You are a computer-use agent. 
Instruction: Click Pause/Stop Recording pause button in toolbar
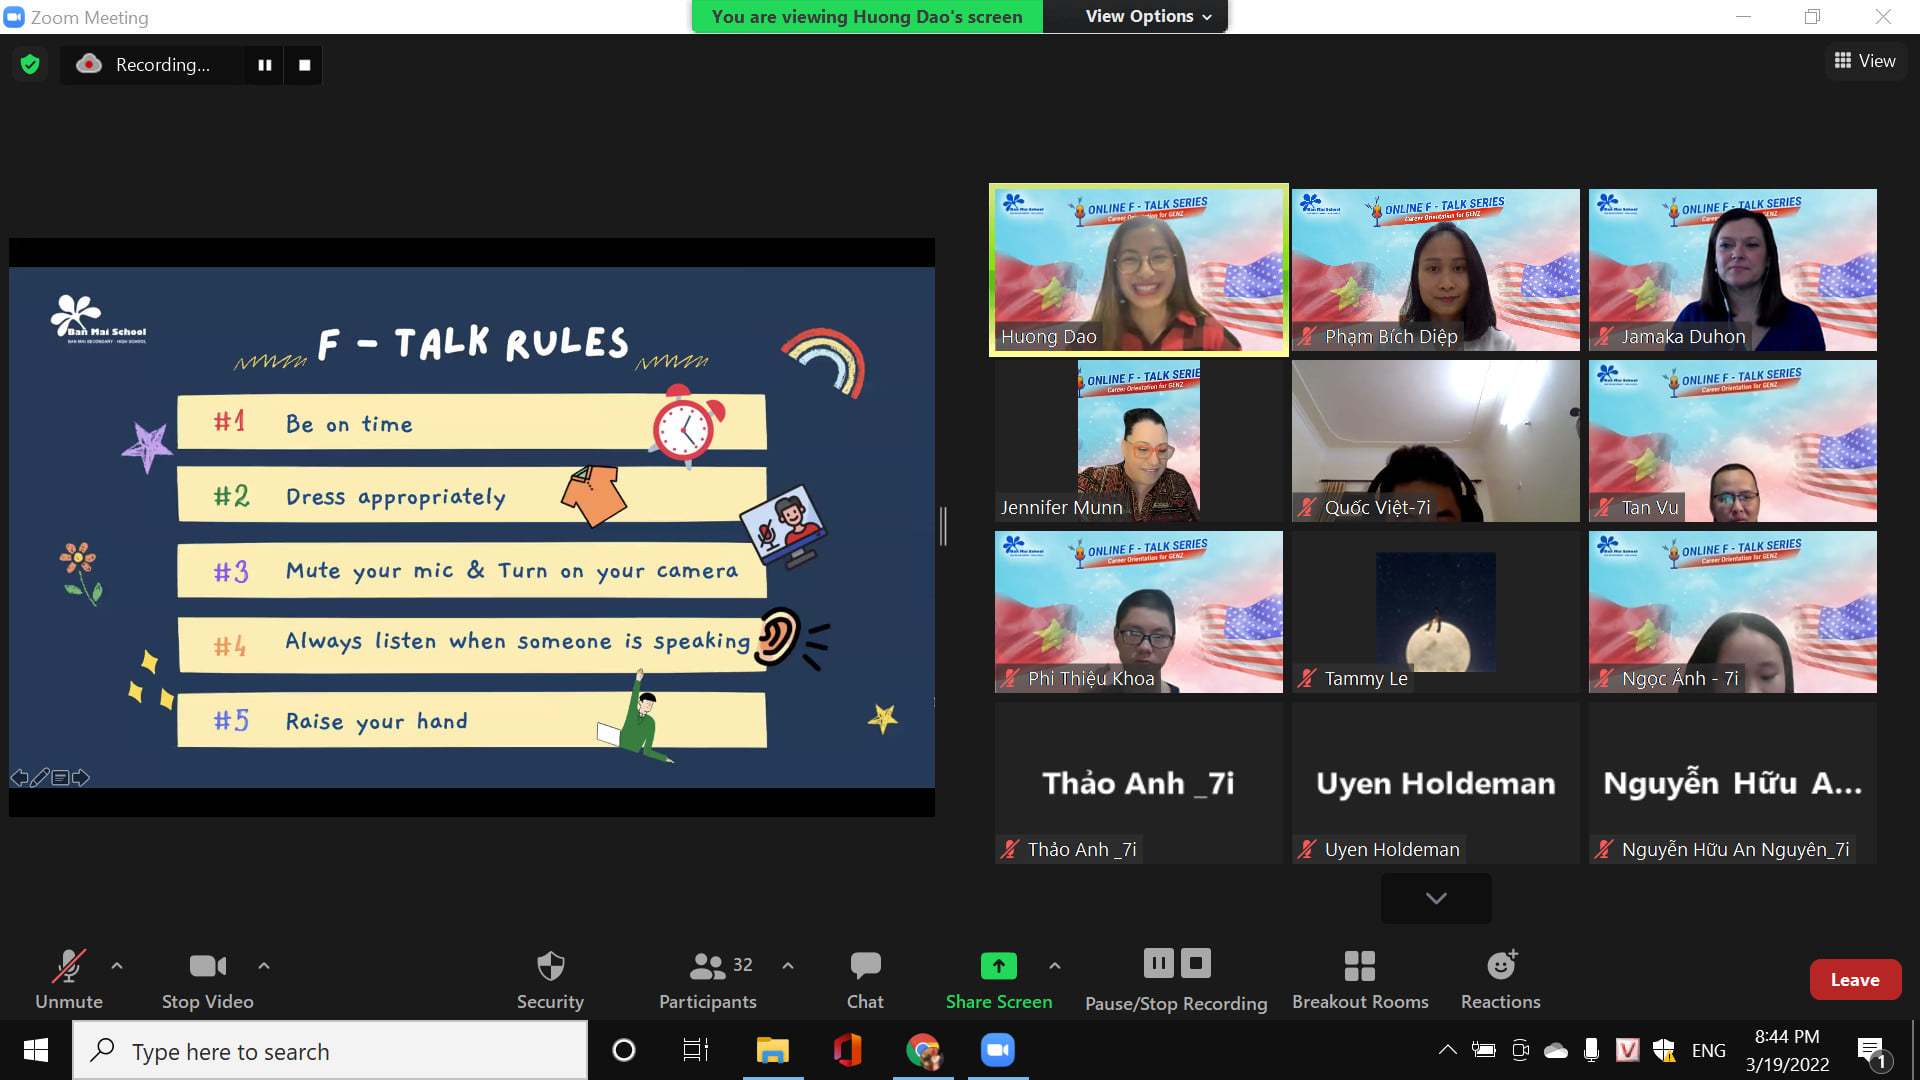[1158, 963]
